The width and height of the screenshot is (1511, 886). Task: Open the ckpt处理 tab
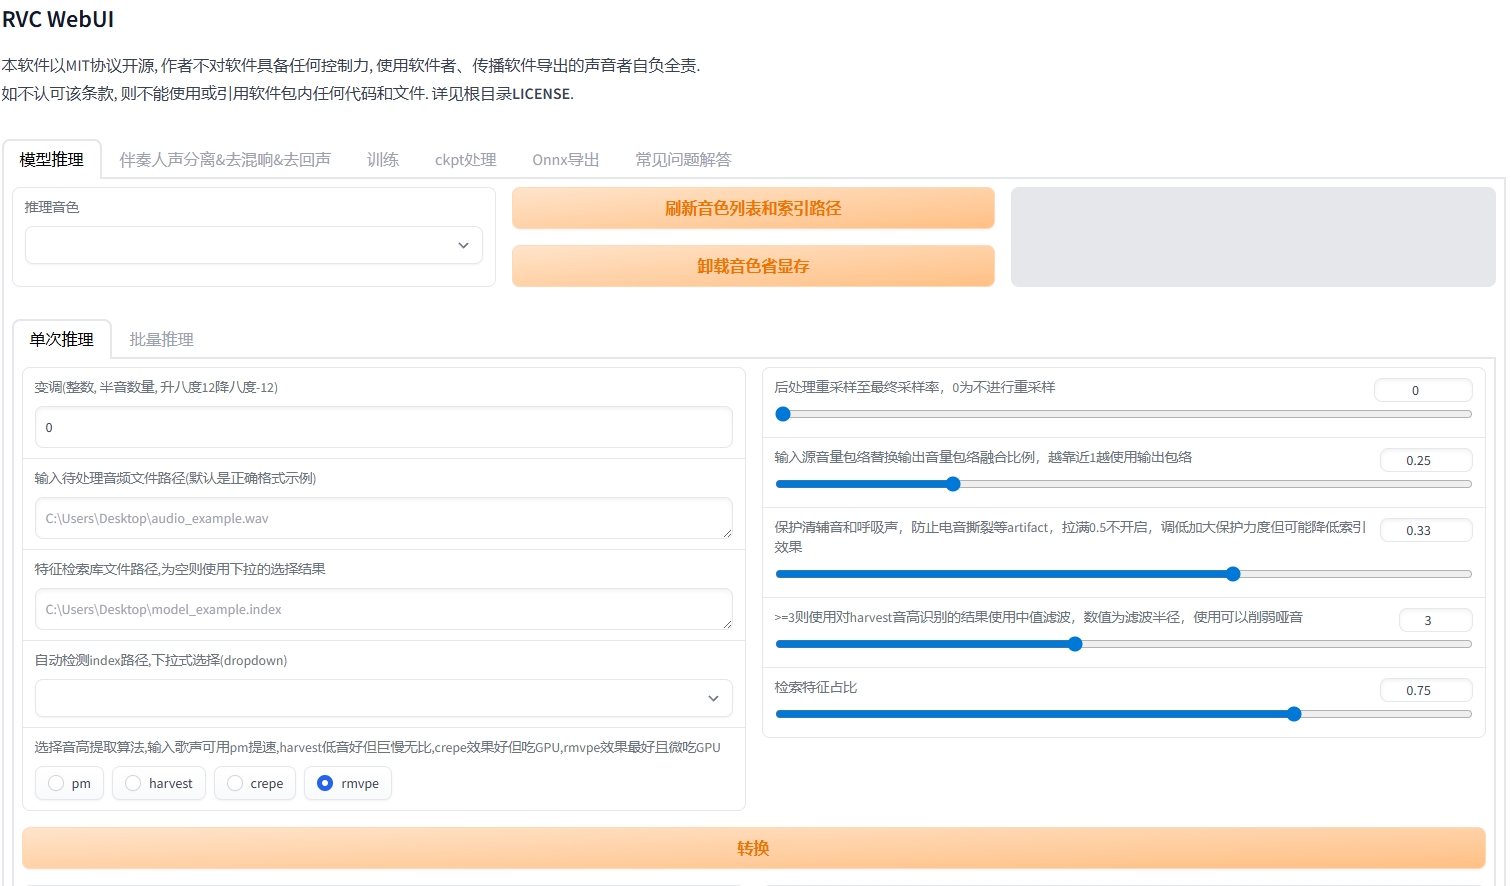coord(465,159)
